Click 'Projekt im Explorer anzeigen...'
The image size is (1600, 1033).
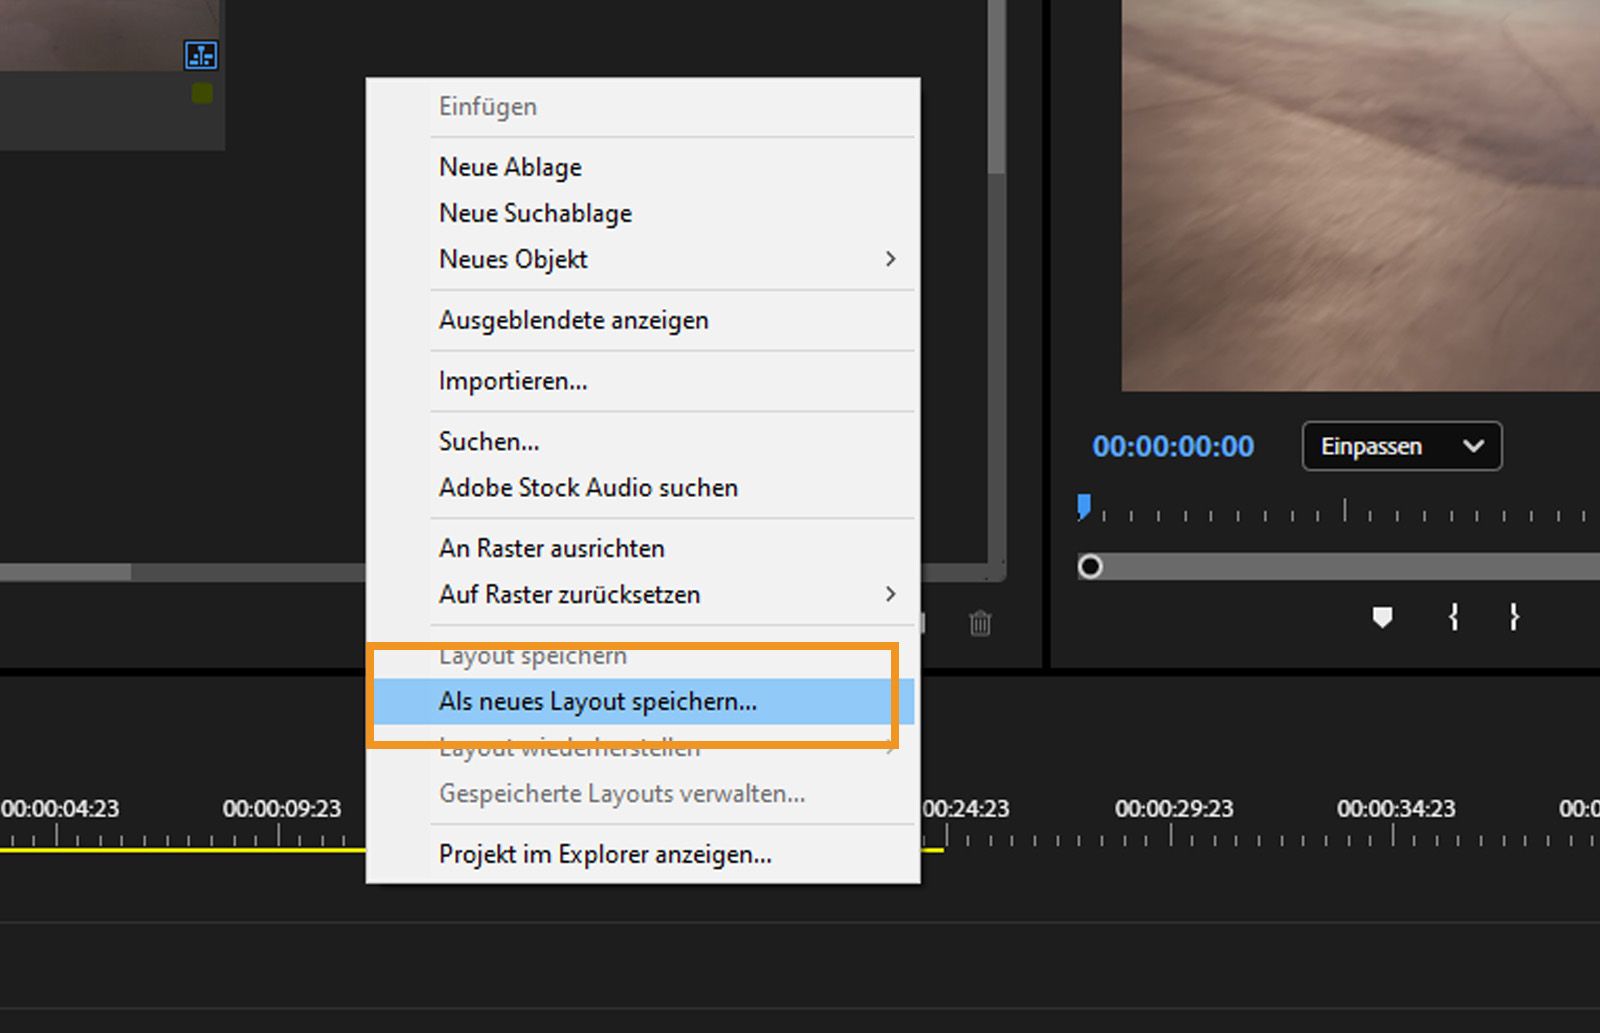[604, 854]
